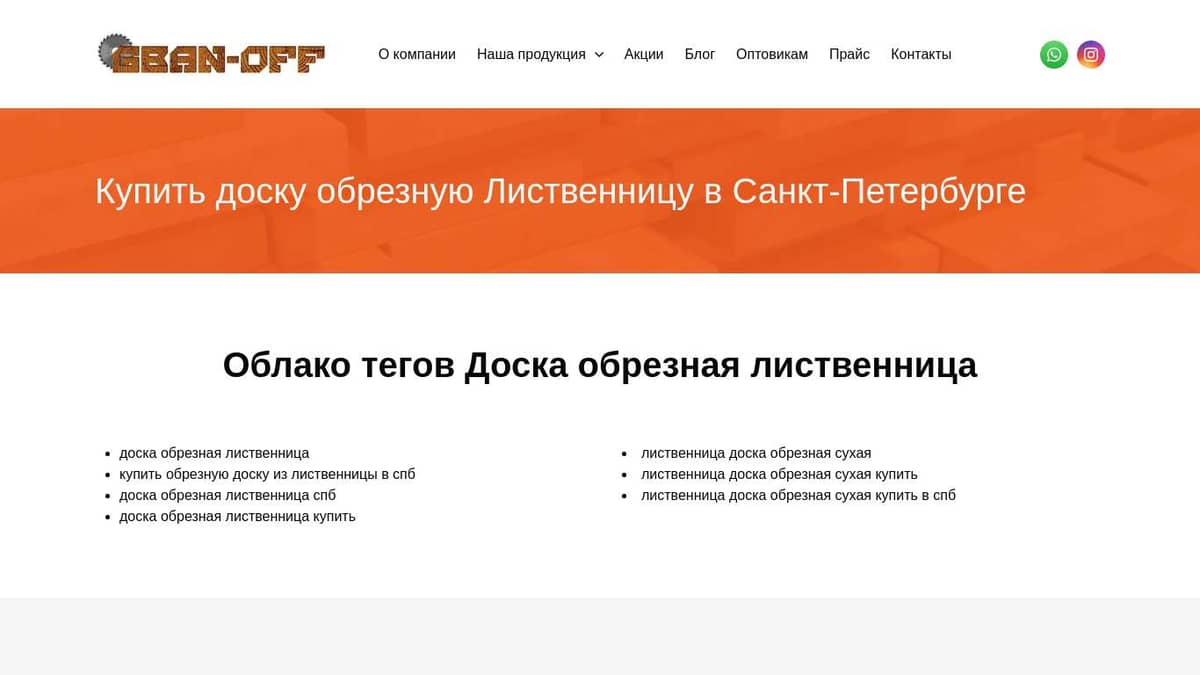Image resolution: width=1200 pixels, height=675 pixels.
Task: Click the page heading about Облако тегов
Action: pos(600,365)
